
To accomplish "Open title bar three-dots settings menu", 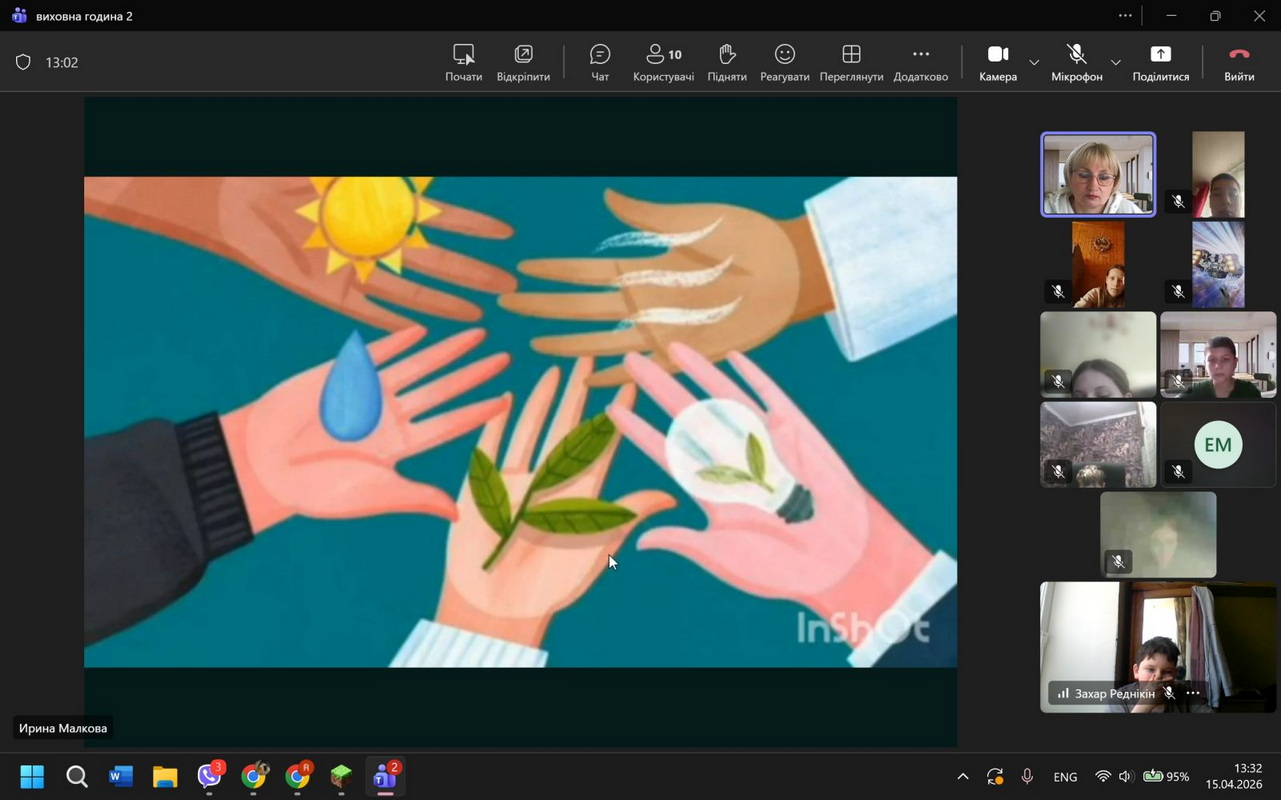I will [x=1125, y=16].
